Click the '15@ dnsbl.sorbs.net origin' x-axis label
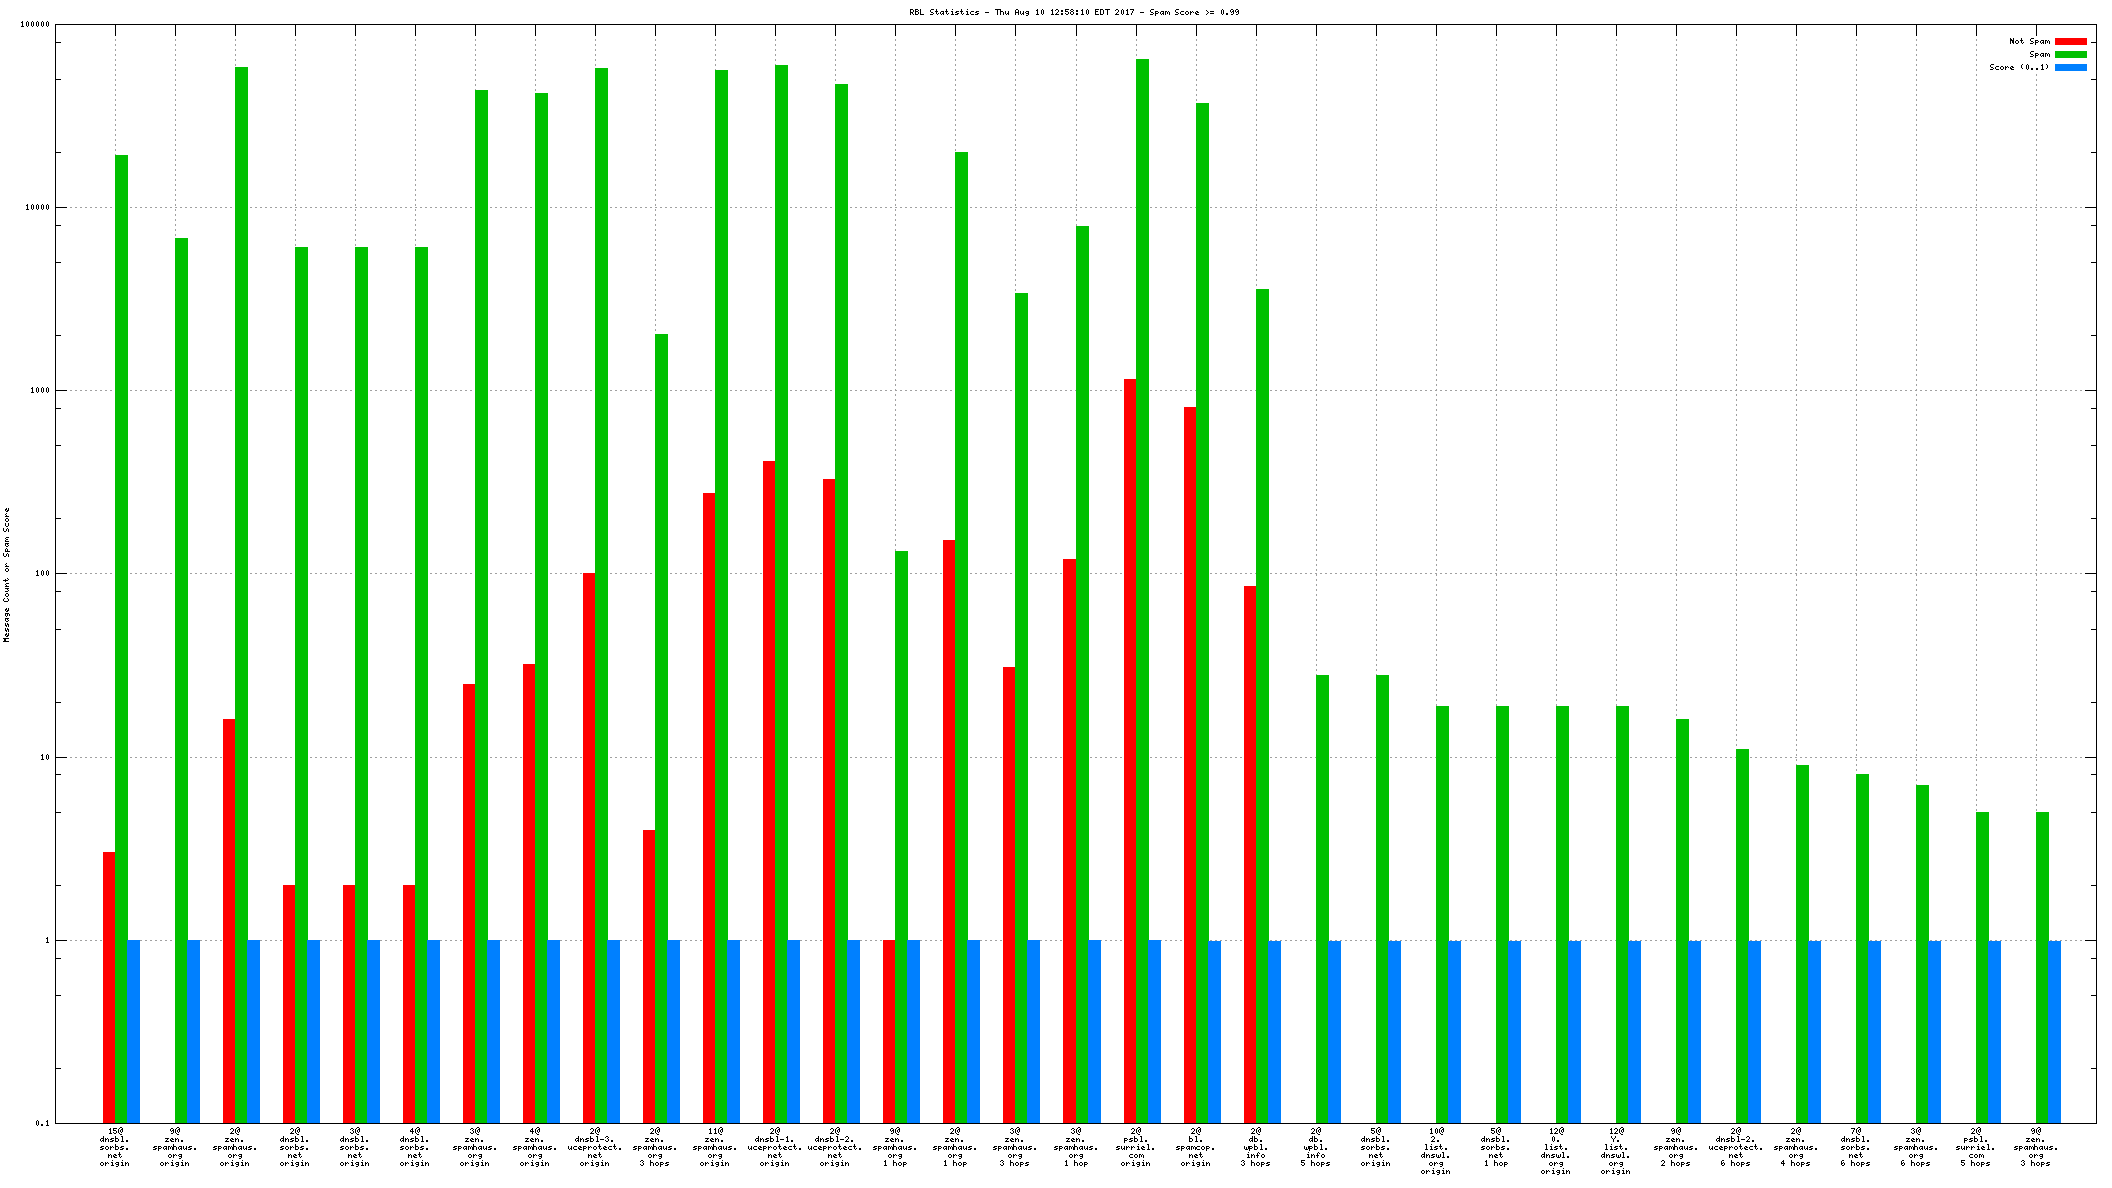Viewport: 2112px width, 1188px height. pos(115,1147)
